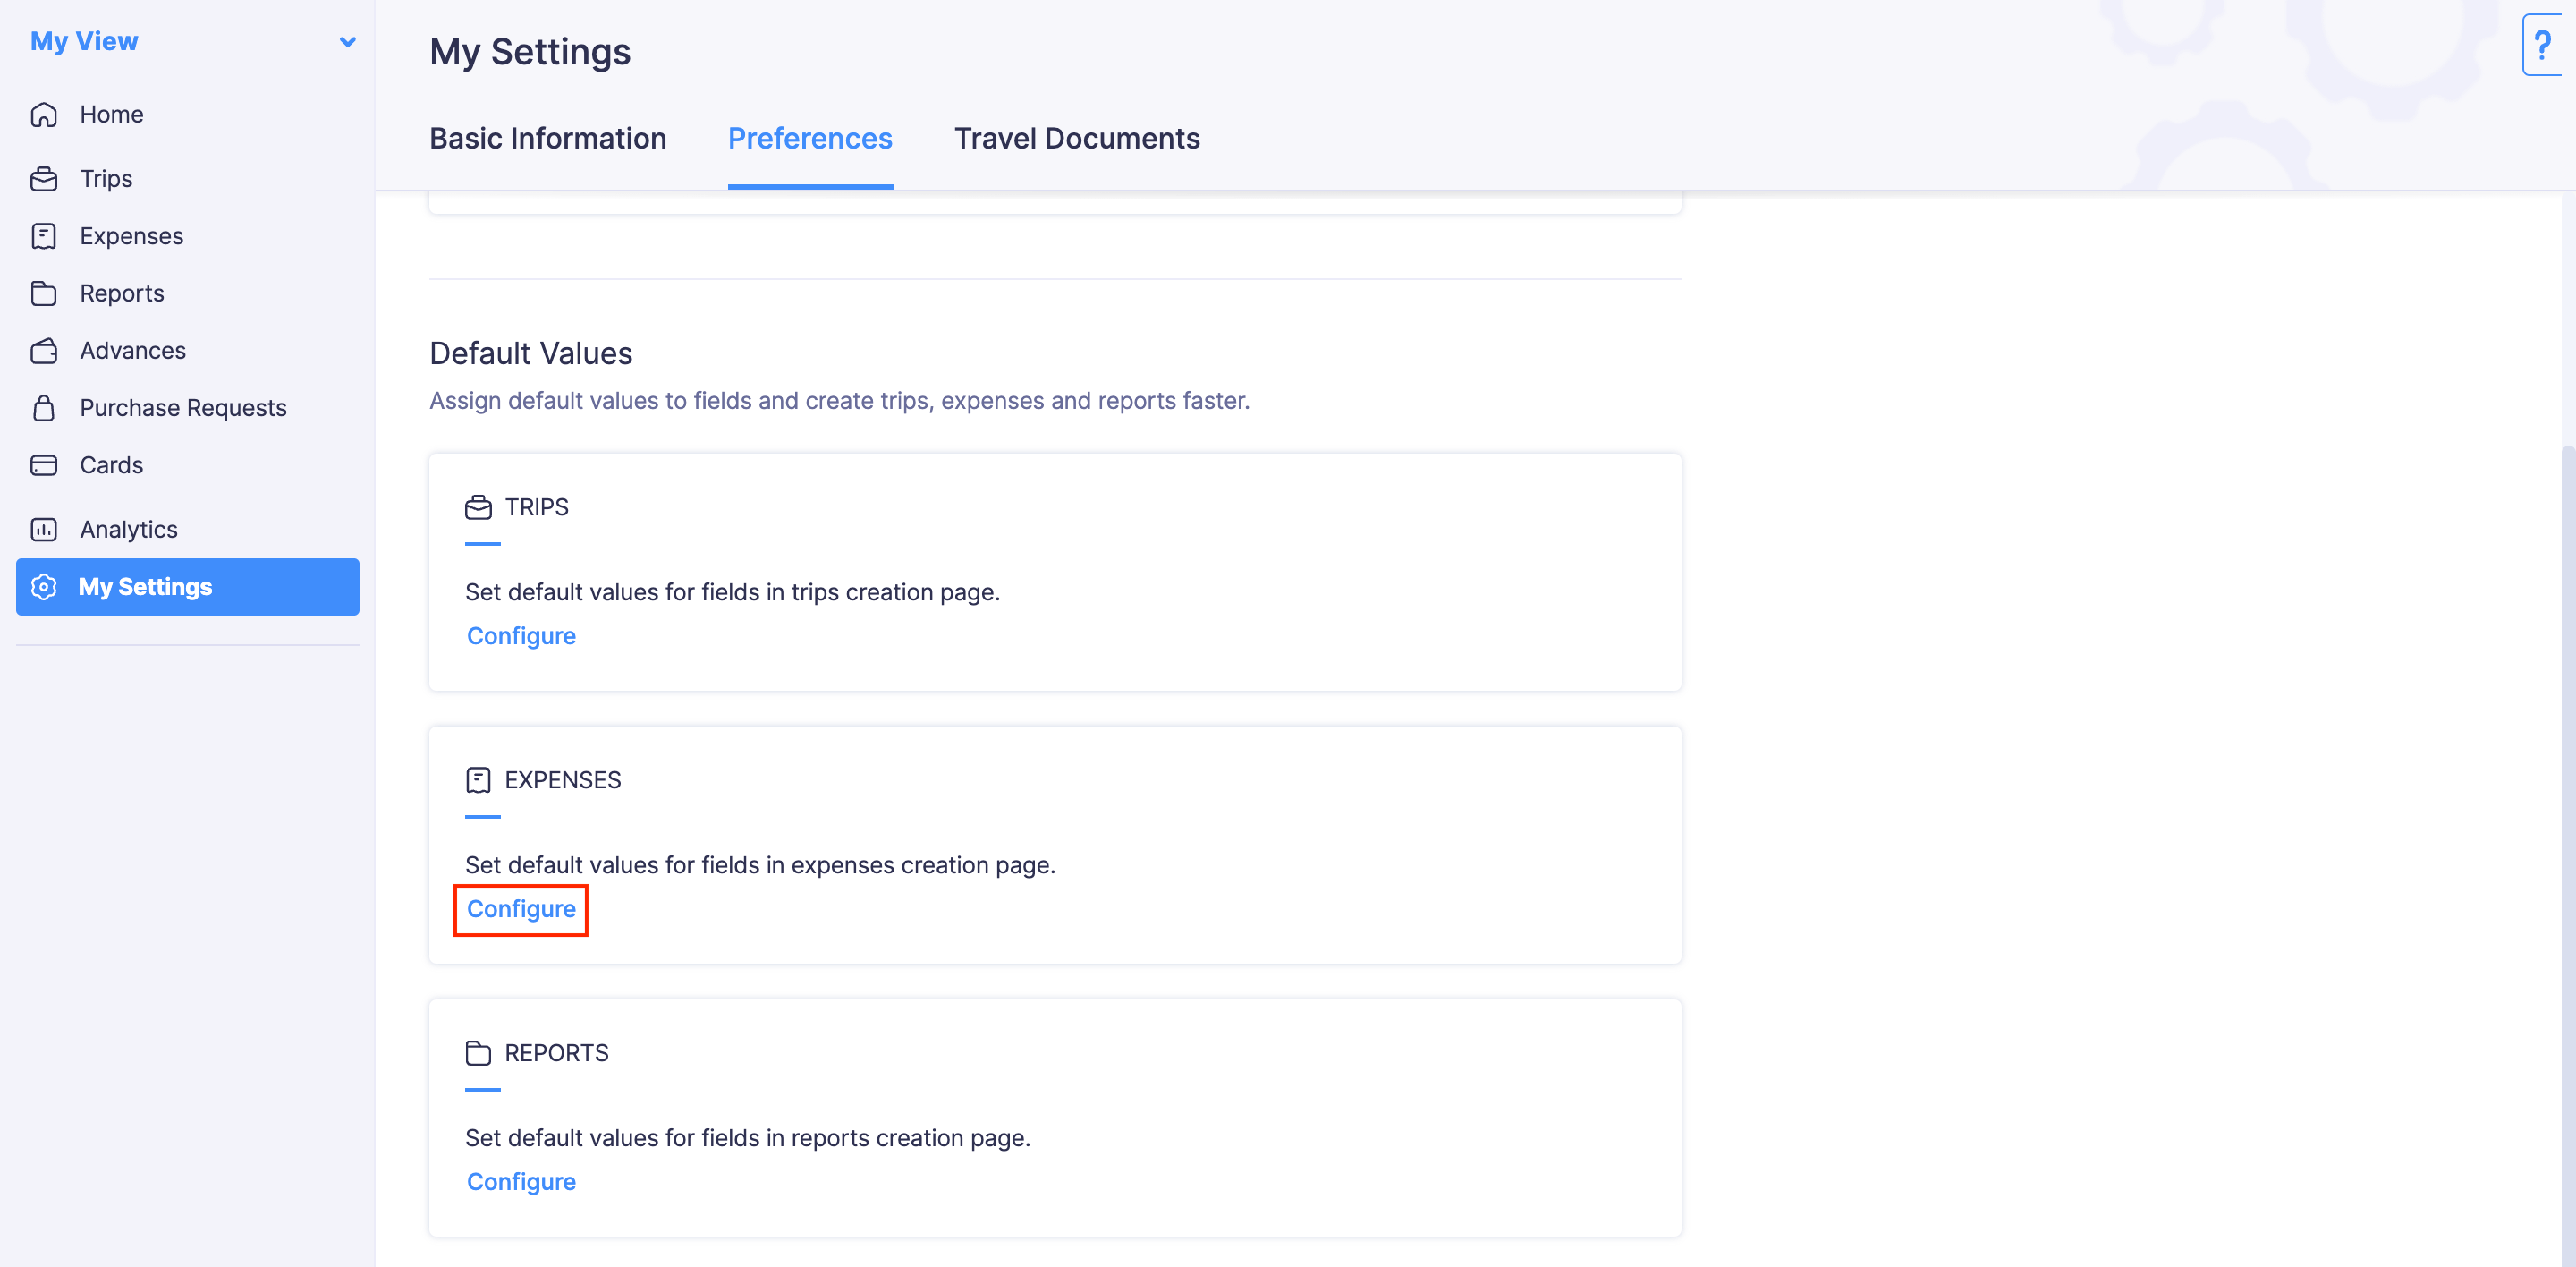
Task: Configure default values for reports
Action: tap(521, 1181)
